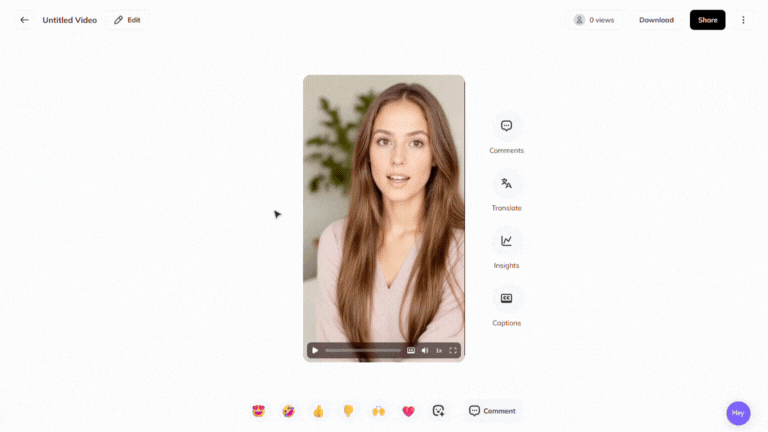Viewport: 768px width, 432px height.
Task: Click the Untitled Video title
Action: click(x=70, y=20)
